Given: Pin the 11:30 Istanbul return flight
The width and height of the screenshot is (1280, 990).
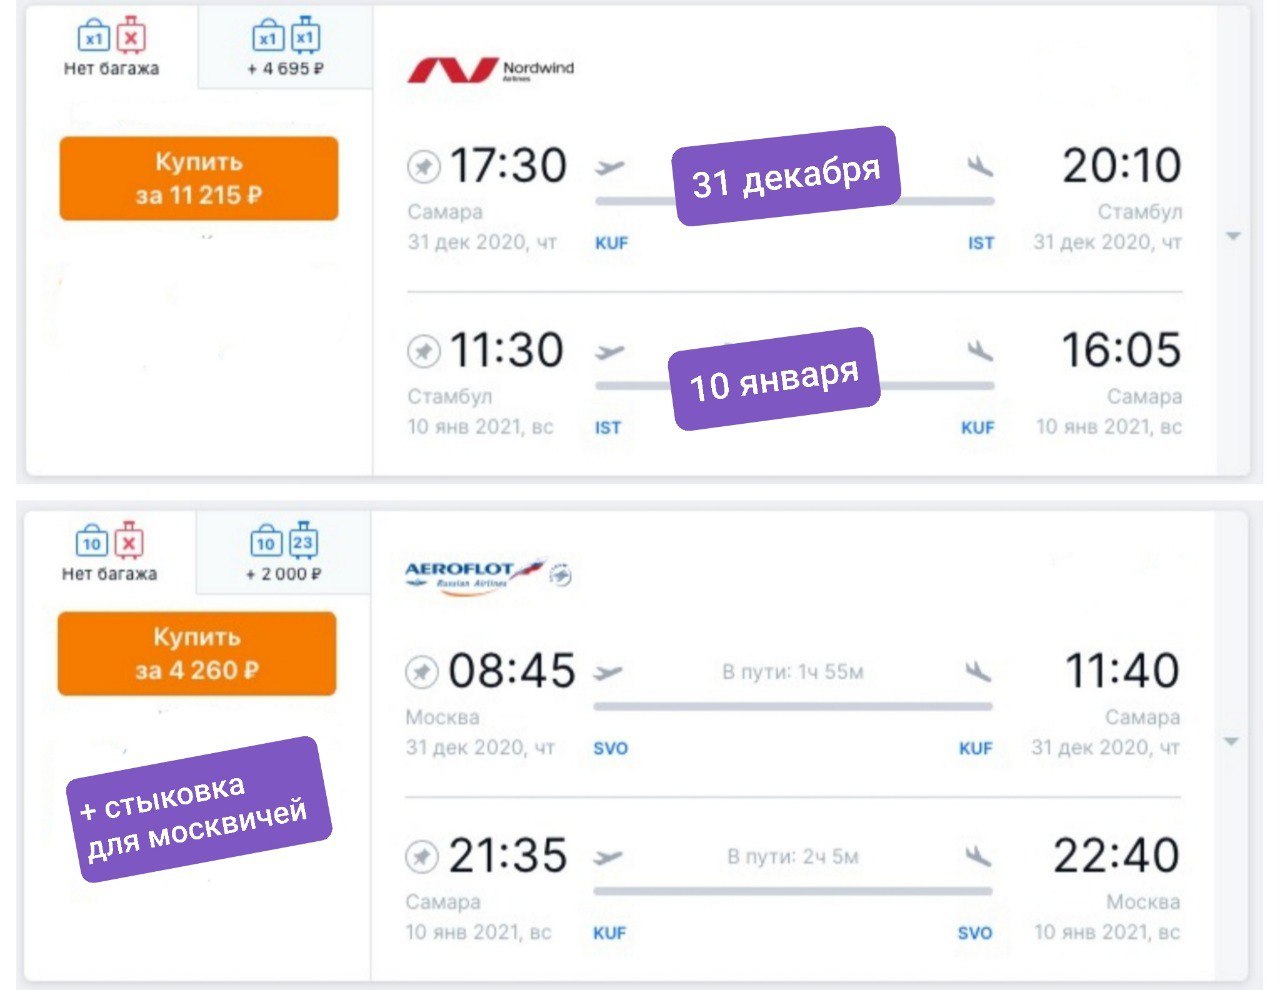Looking at the screenshot, I should [x=424, y=351].
